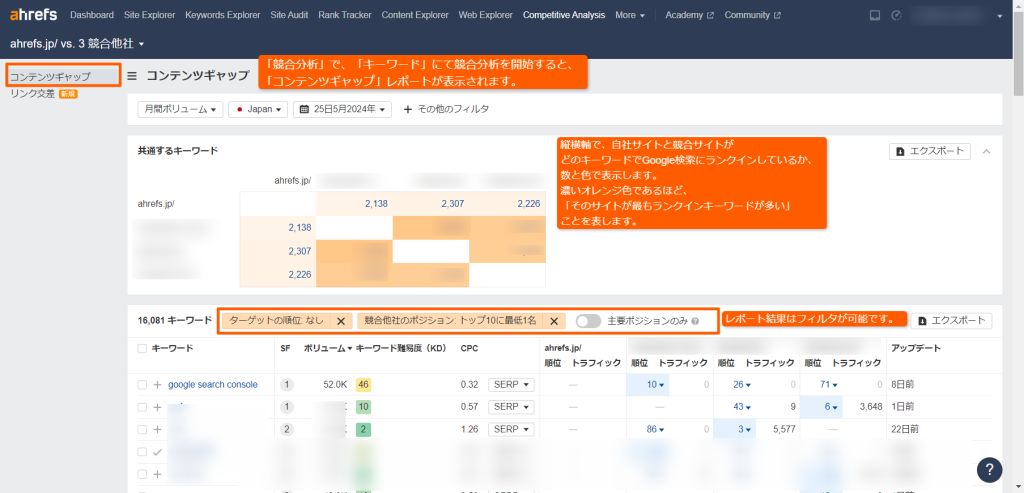Open the display monitor icon in top bar
The width and height of the screenshot is (1024, 493).
[875, 15]
